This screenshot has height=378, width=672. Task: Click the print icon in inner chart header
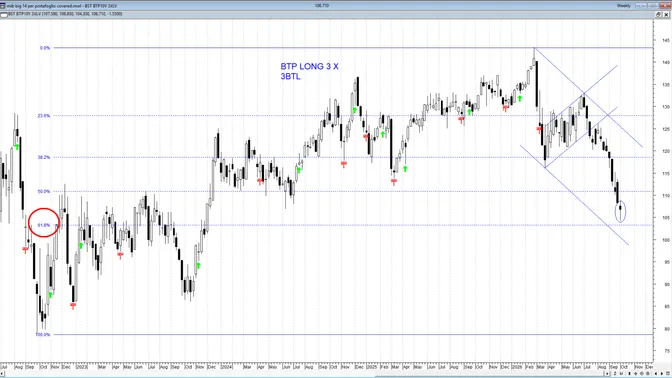point(658,14)
